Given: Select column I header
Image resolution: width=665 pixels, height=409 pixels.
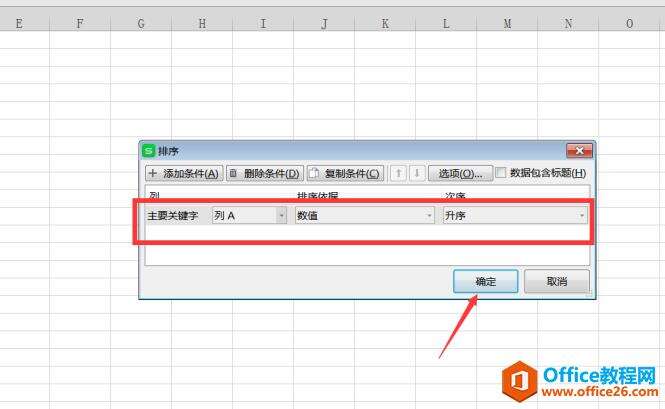Looking at the screenshot, I should tap(263, 24).
